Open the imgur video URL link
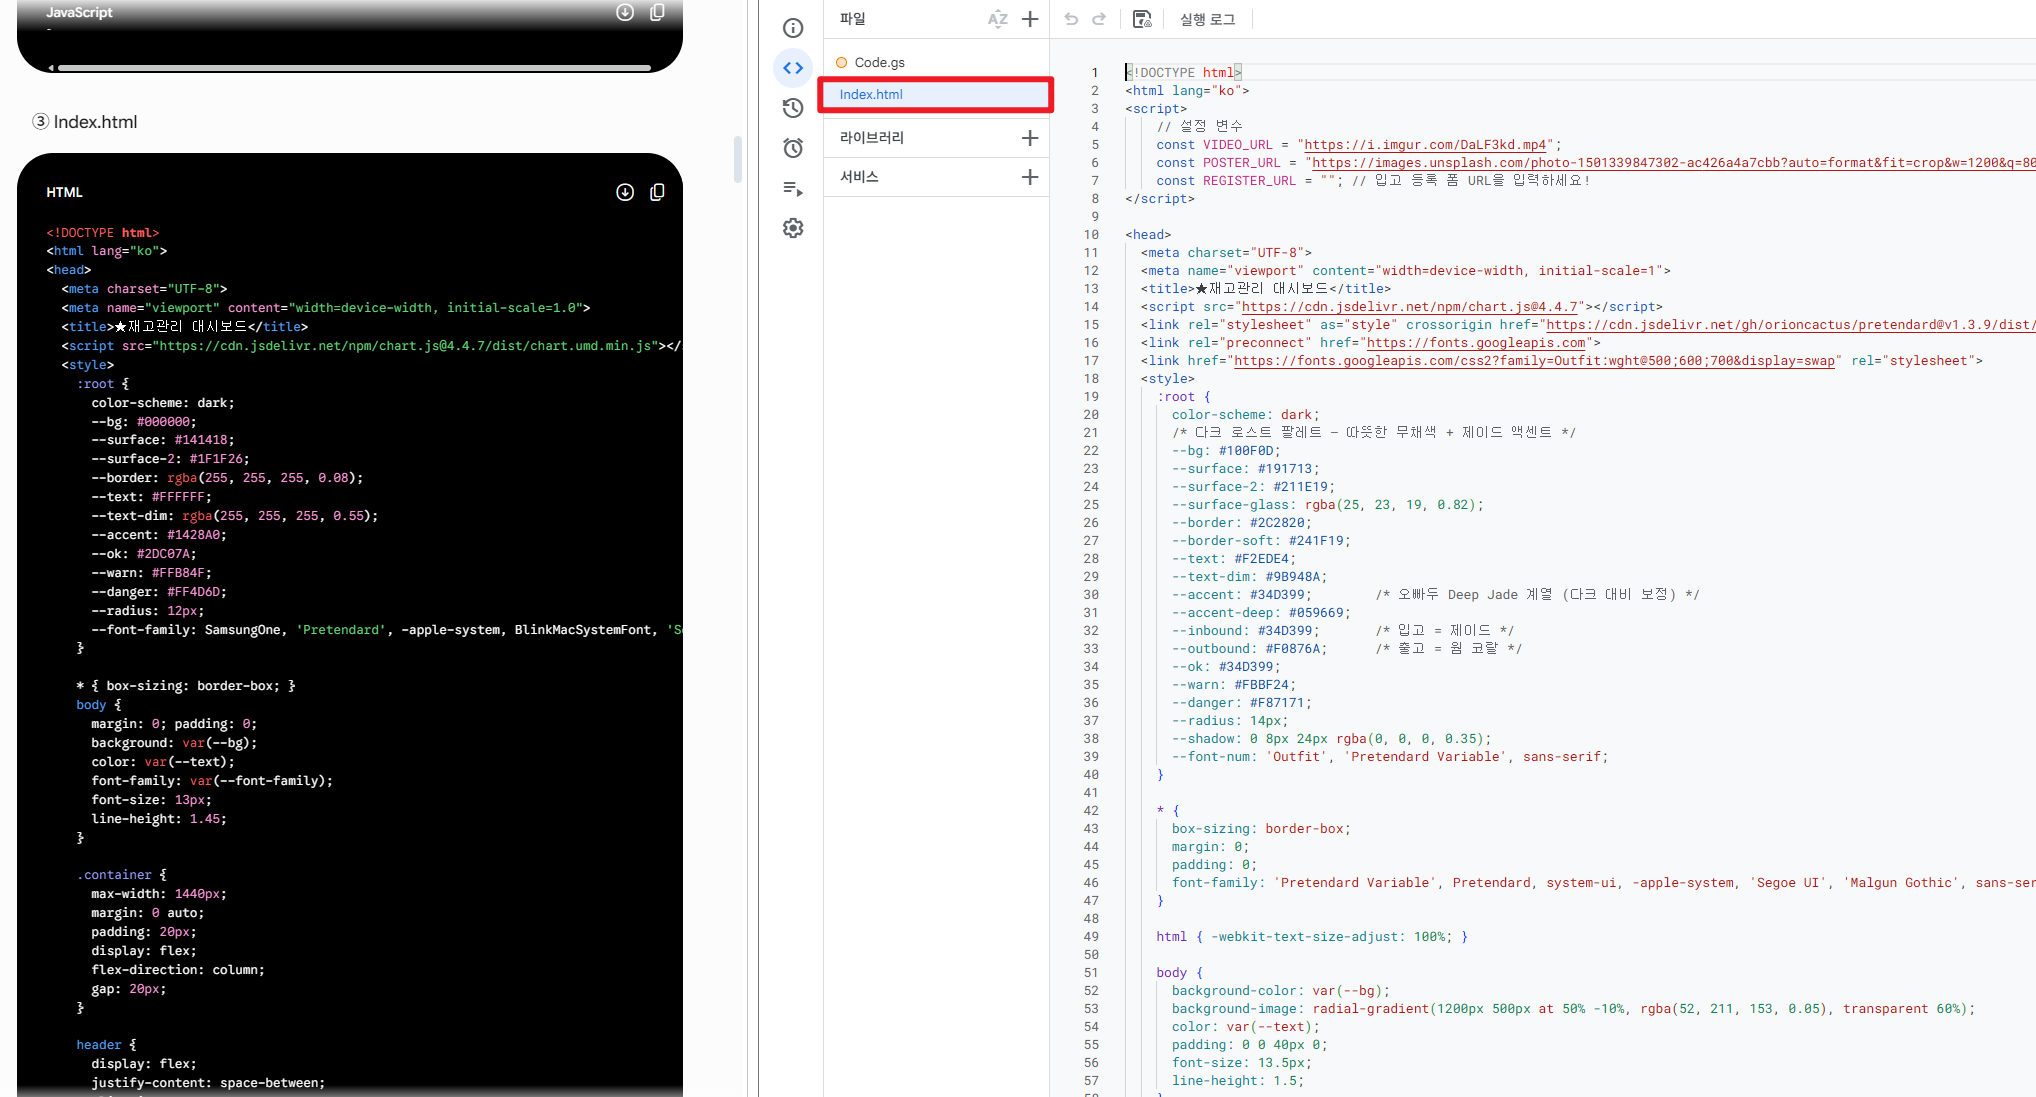This screenshot has height=1097, width=2036. 1426,145
